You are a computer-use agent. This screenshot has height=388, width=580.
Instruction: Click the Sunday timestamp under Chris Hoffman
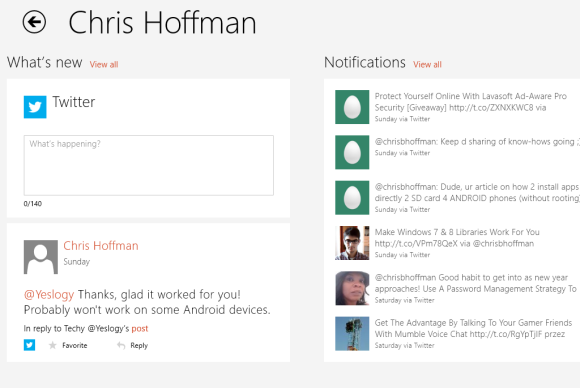77,262
